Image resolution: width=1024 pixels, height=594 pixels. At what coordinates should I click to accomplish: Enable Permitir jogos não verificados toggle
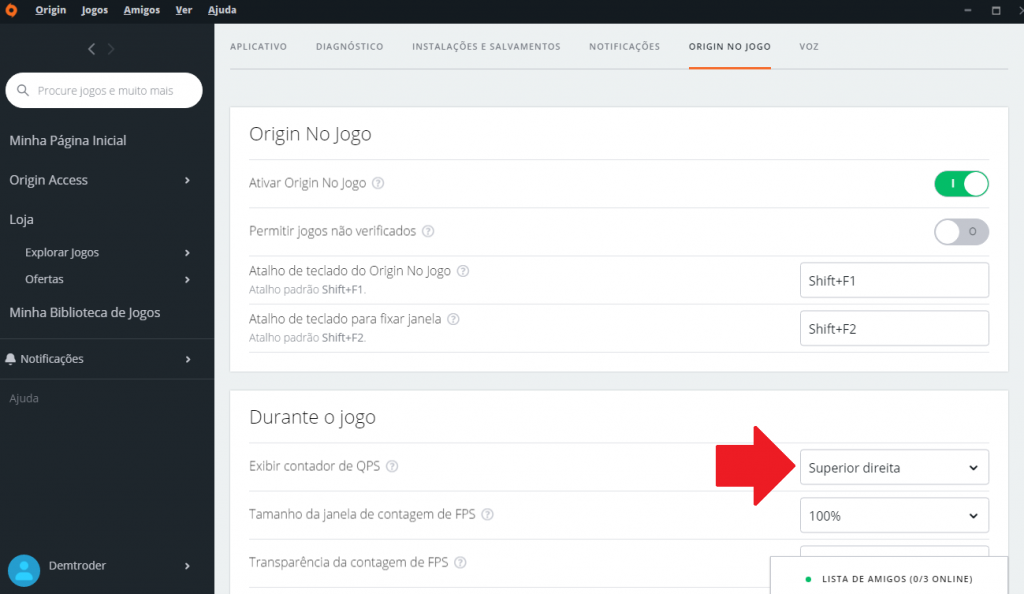pyautogui.click(x=961, y=232)
